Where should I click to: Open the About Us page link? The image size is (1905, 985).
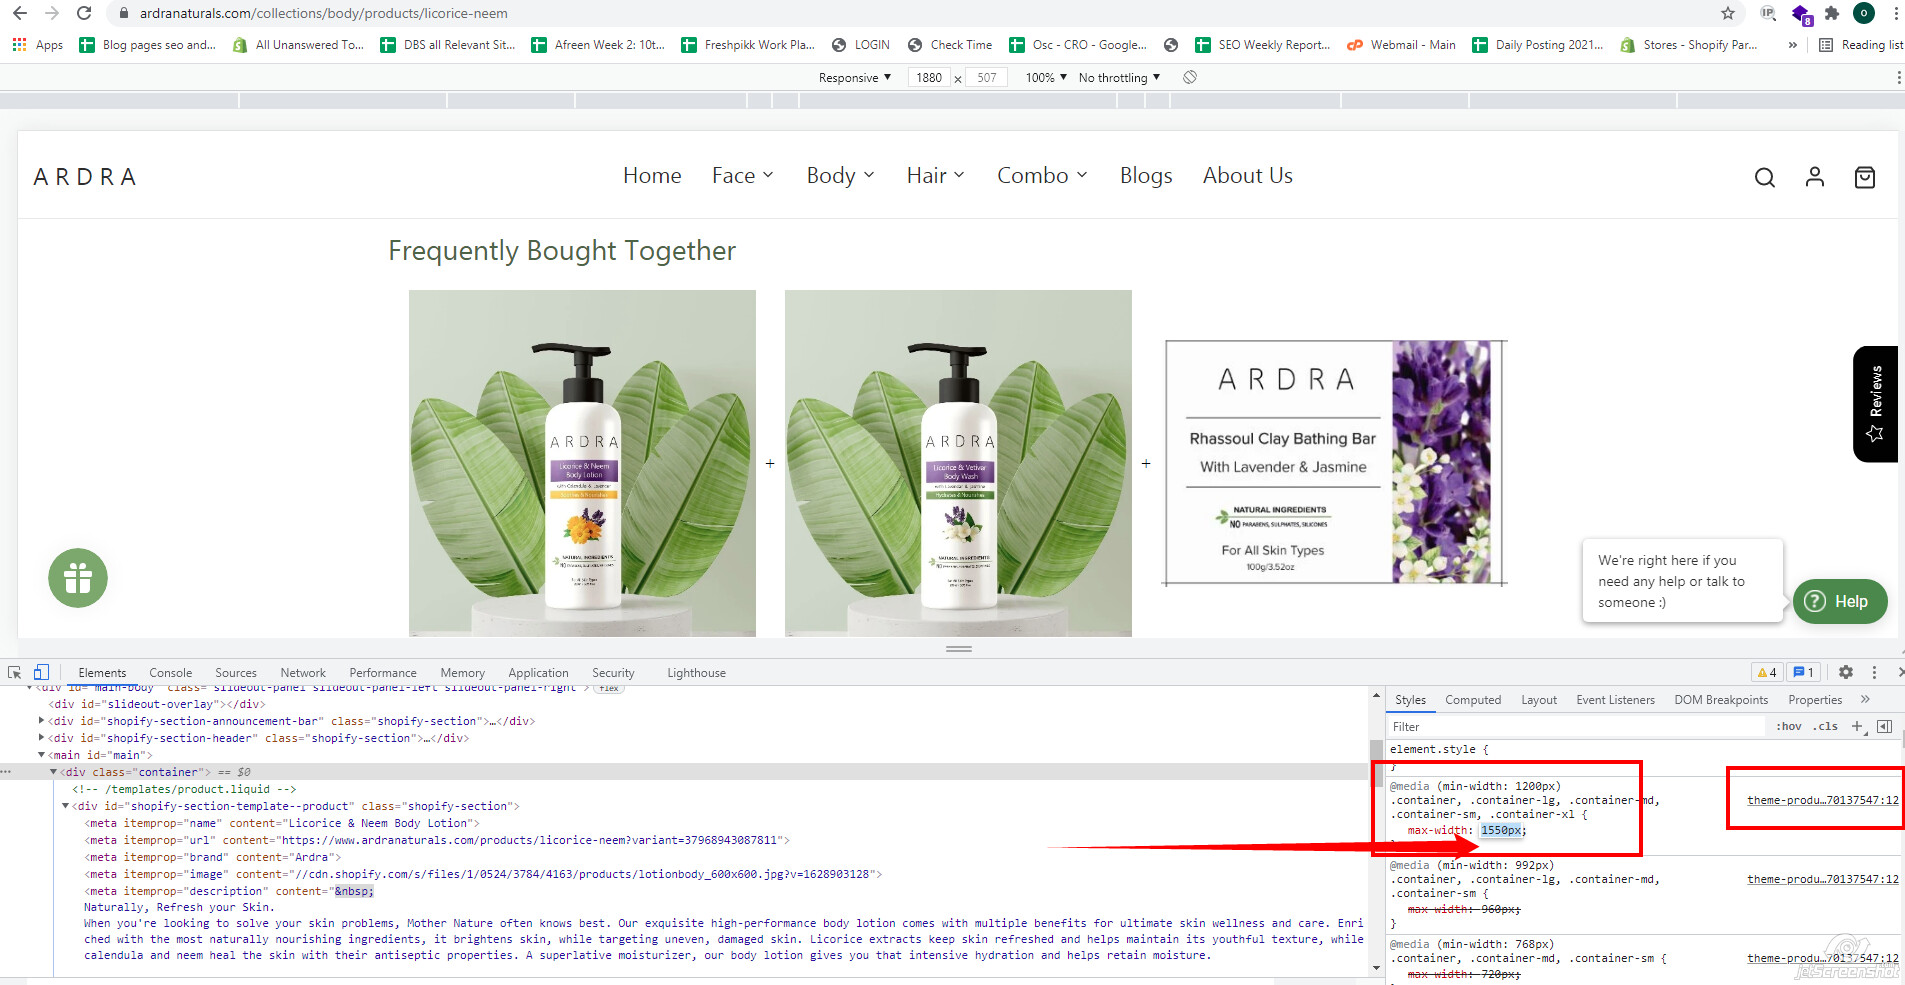click(1248, 176)
